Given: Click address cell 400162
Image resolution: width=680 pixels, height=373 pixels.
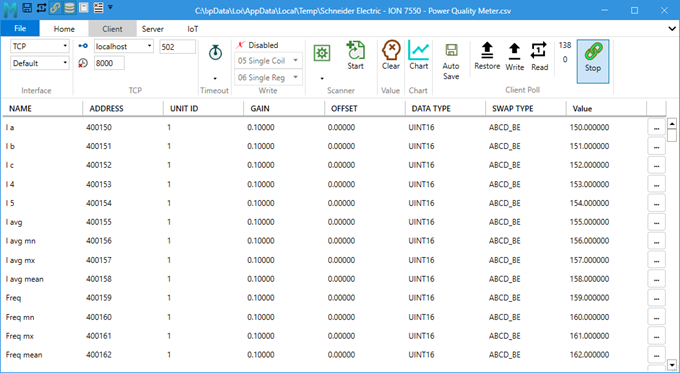Looking at the screenshot, I should point(99,355).
